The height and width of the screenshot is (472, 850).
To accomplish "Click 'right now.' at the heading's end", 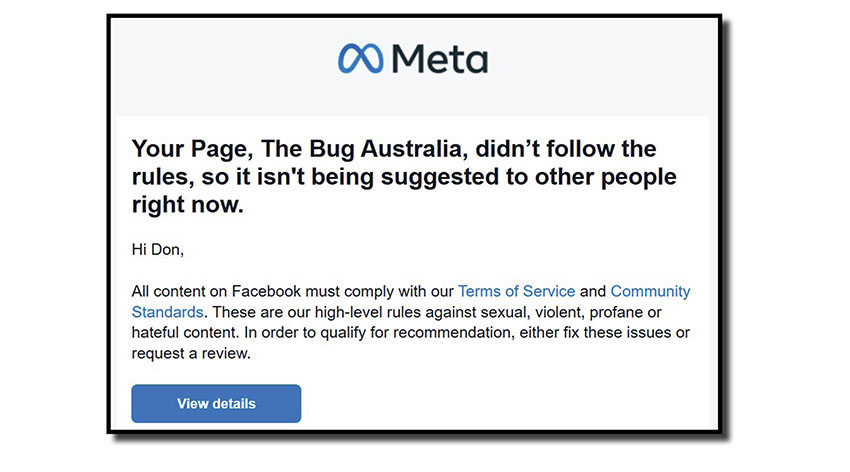I will coord(188,206).
